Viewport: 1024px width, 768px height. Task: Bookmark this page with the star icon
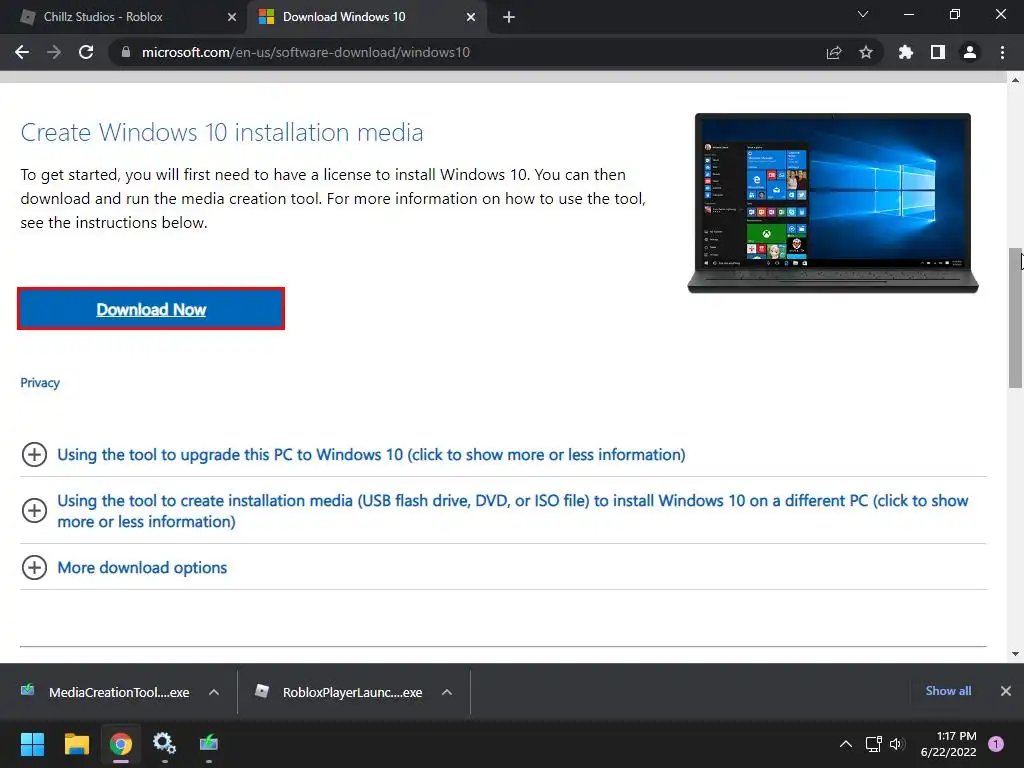click(866, 52)
